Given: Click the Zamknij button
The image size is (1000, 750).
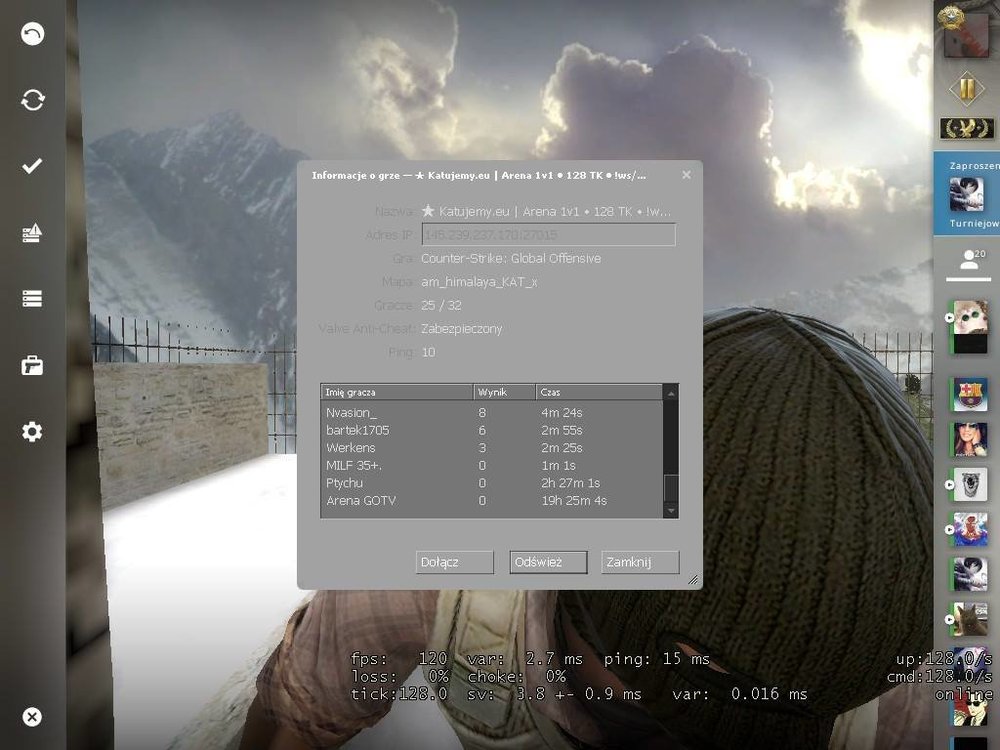Looking at the screenshot, I should [640, 562].
